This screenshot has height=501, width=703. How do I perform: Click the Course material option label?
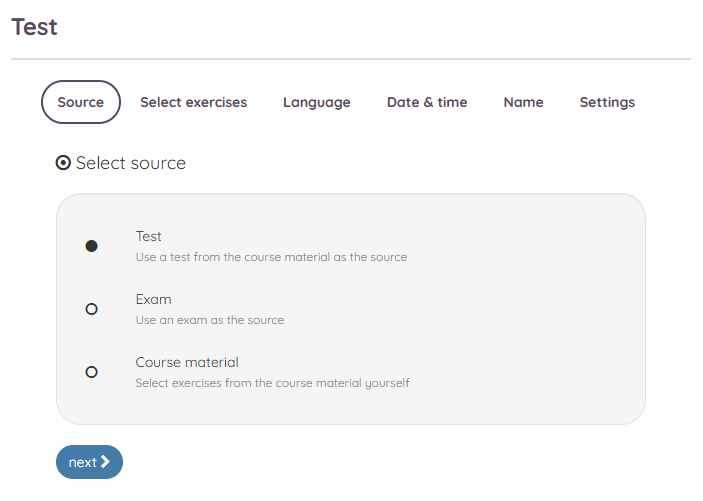(x=187, y=362)
